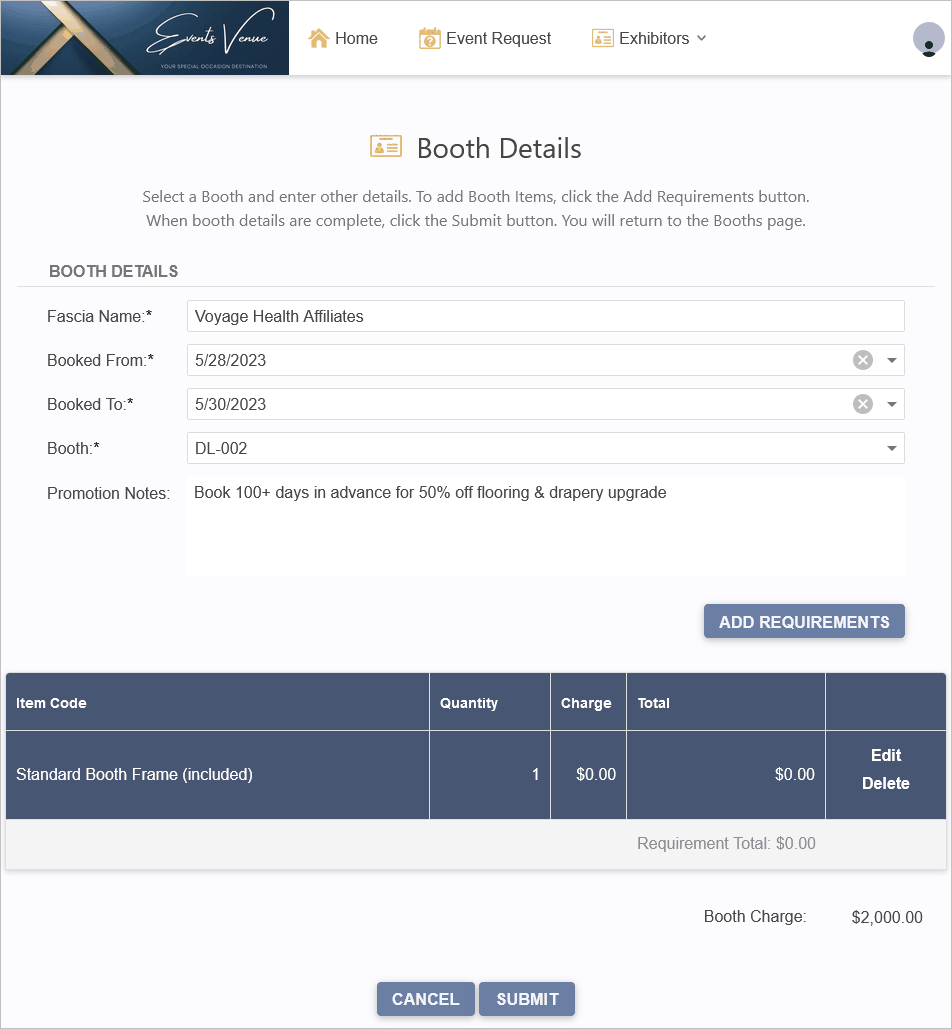Image resolution: width=952 pixels, height=1029 pixels.
Task: Go to the Home menu item
Action: (x=343, y=38)
